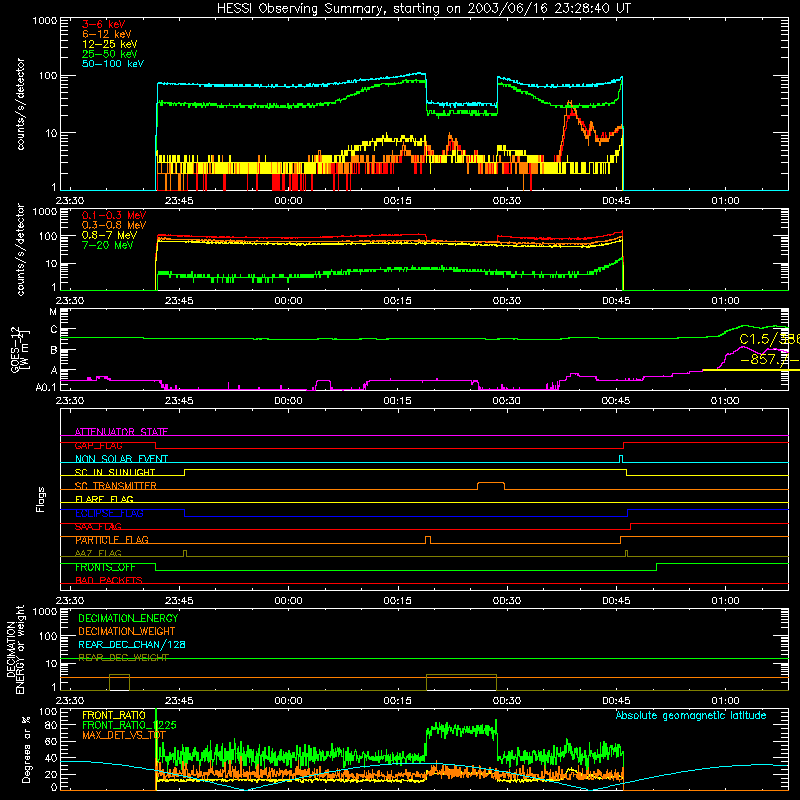
Task: Click the counts/s/detector axis title of the MeV panel
Action: click(x=20, y=249)
